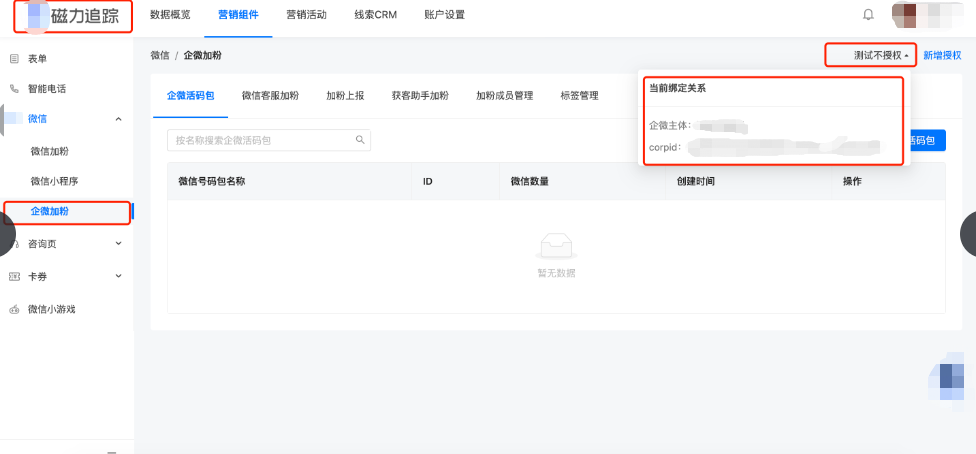
Task: Open the 账户设置 top menu
Action: tap(444, 15)
